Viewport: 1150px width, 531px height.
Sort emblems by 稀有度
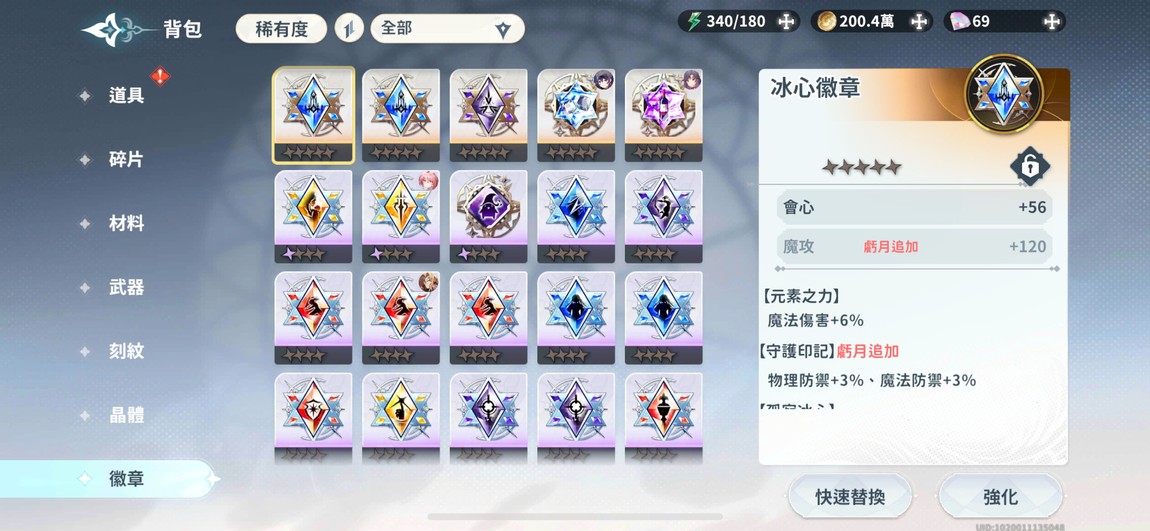click(282, 29)
